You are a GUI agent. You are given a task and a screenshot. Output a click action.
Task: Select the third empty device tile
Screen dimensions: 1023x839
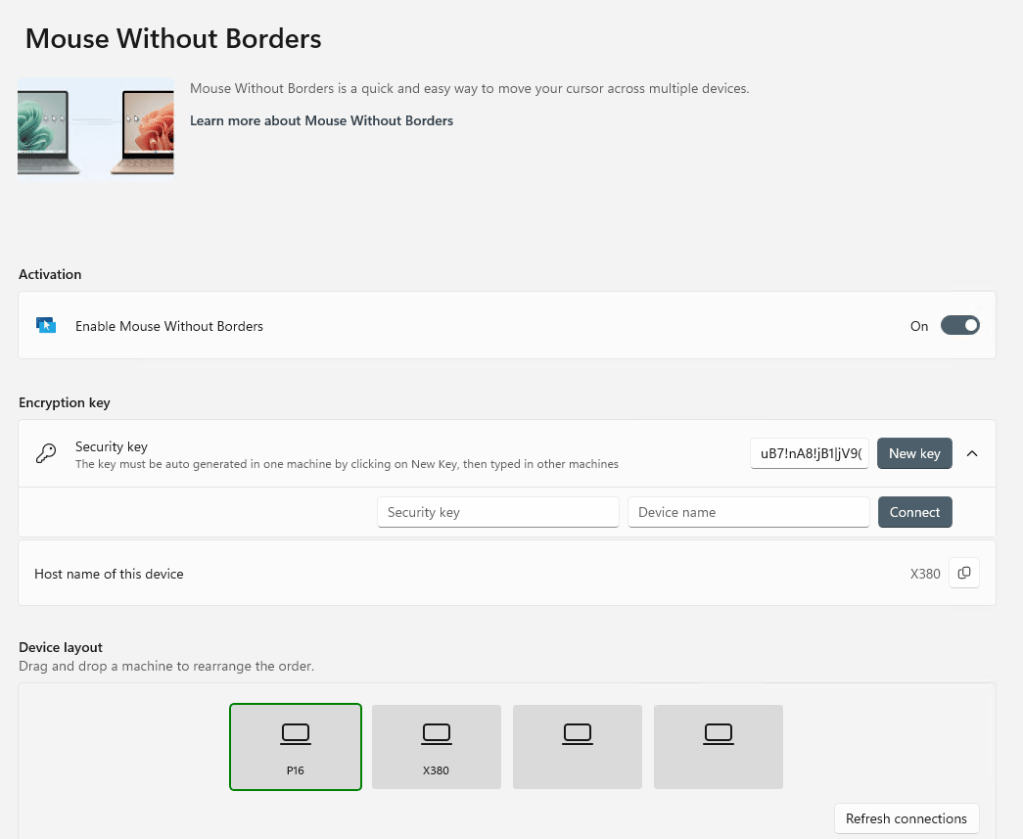coord(577,746)
